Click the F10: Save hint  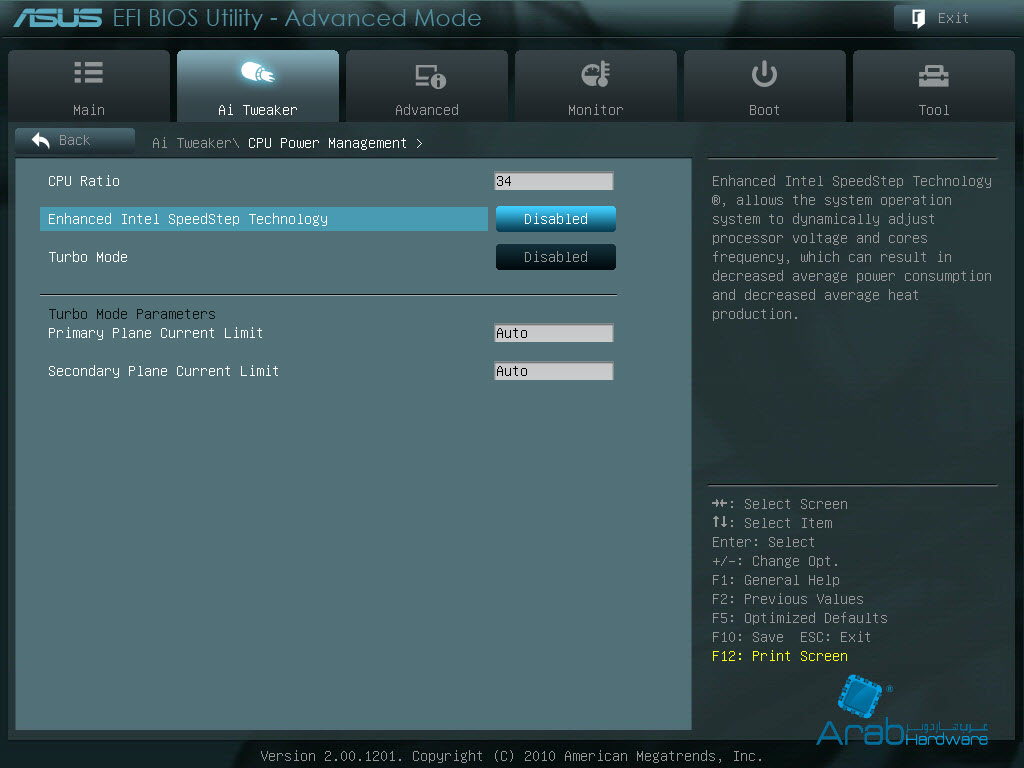click(x=748, y=637)
